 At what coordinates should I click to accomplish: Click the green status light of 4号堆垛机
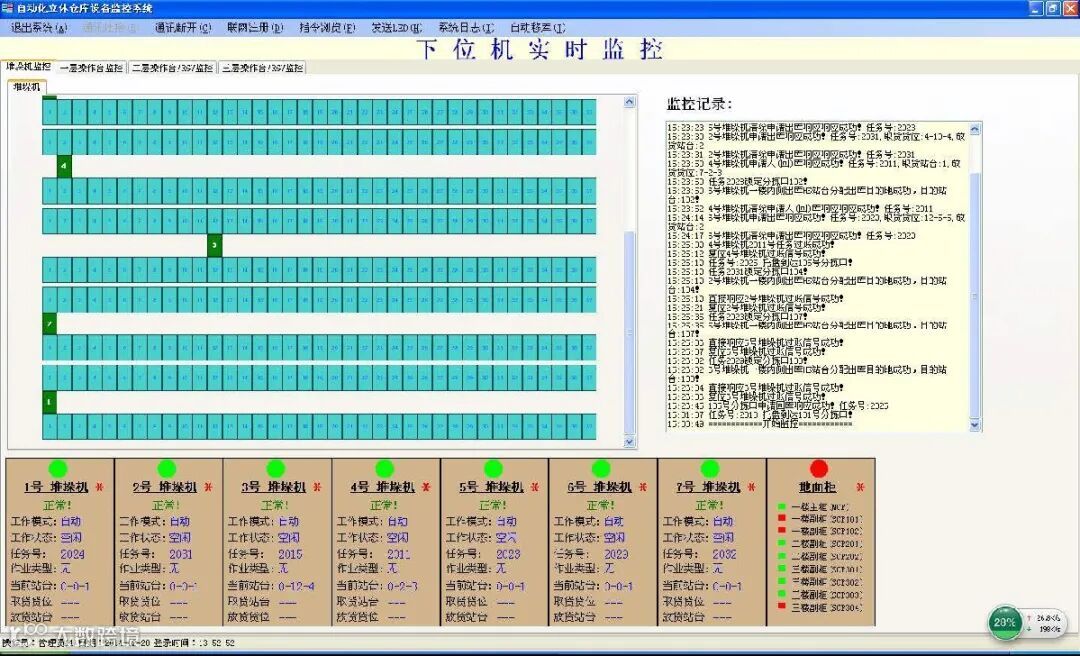tap(384, 469)
